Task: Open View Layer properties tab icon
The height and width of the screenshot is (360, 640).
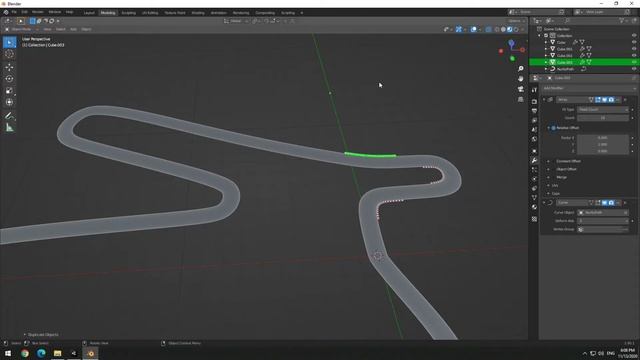Action: click(x=534, y=120)
